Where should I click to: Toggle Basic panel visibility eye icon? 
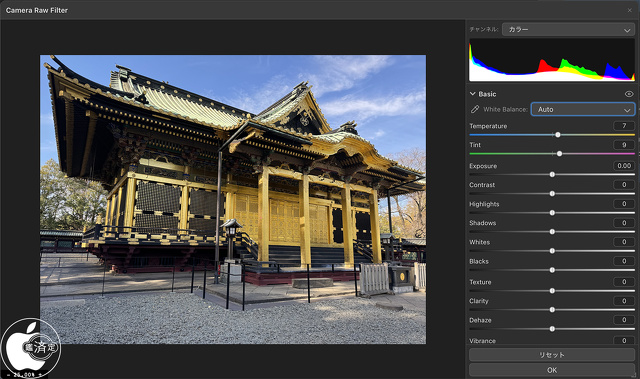[x=629, y=94]
